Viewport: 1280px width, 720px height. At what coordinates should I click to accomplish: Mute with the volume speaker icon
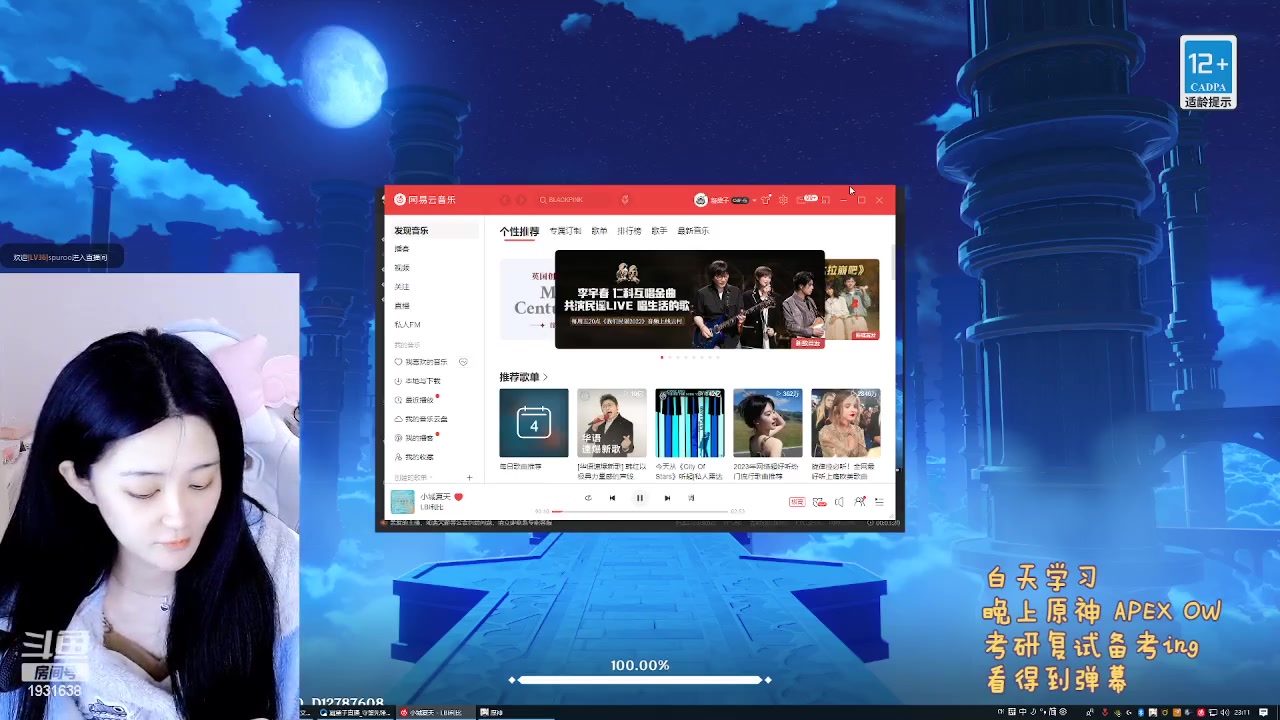point(839,502)
